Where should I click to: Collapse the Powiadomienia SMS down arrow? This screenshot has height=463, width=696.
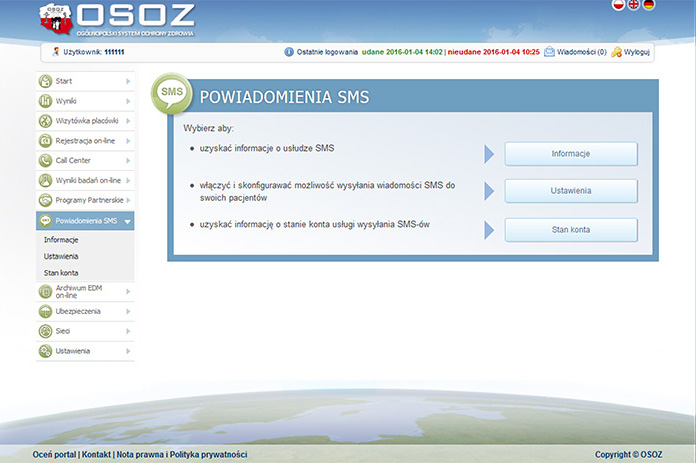[128, 221]
